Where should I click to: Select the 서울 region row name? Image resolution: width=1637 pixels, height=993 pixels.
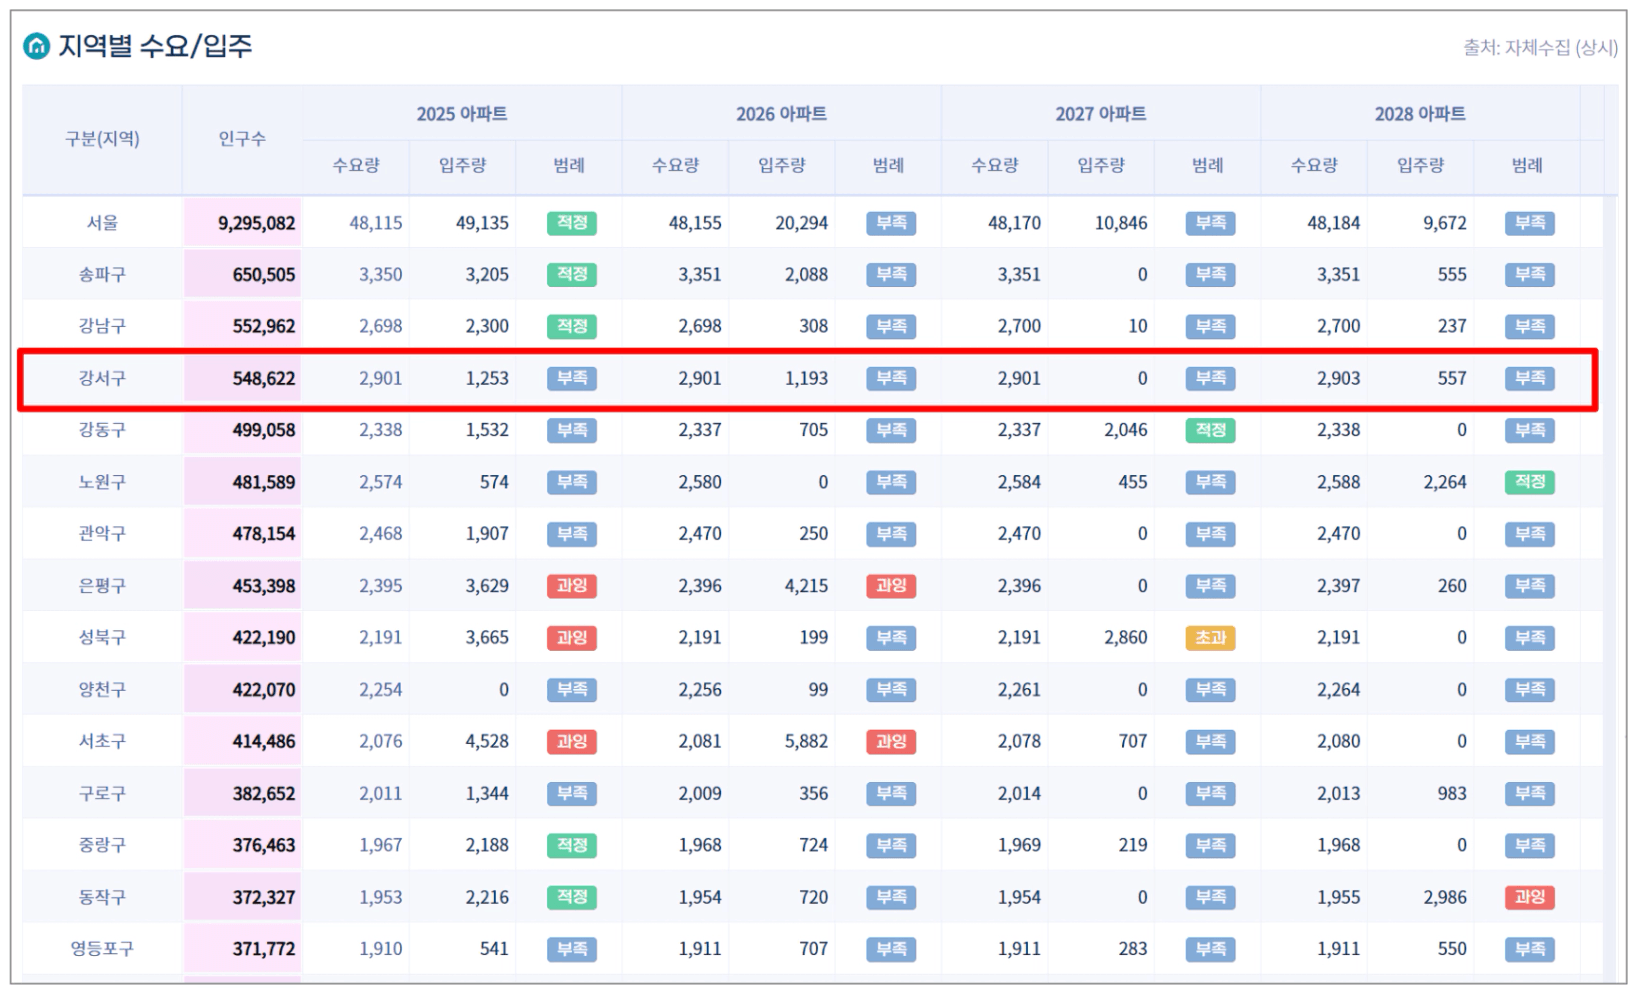pyautogui.click(x=102, y=223)
